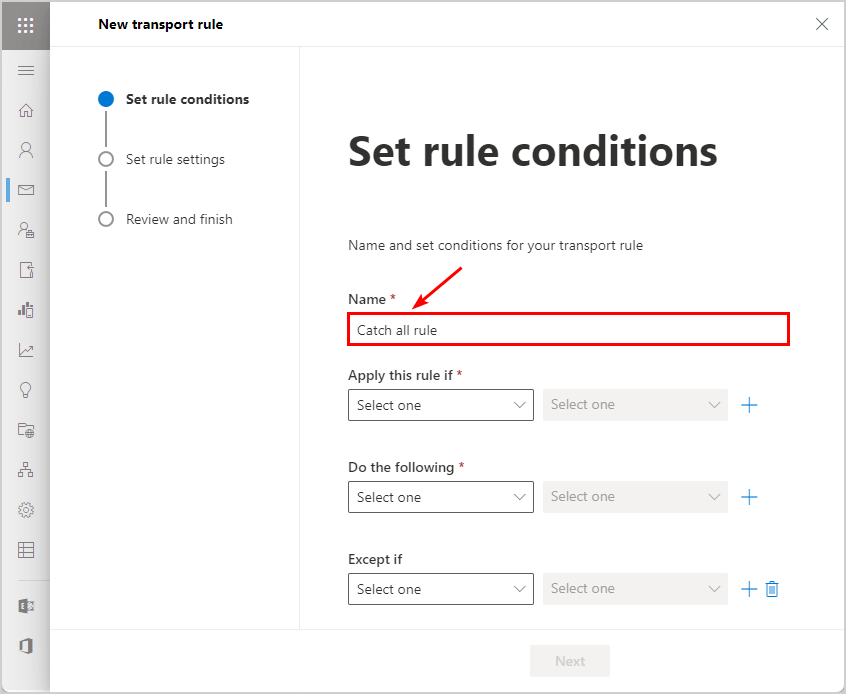Select the Review and finish step

[x=179, y=219]
